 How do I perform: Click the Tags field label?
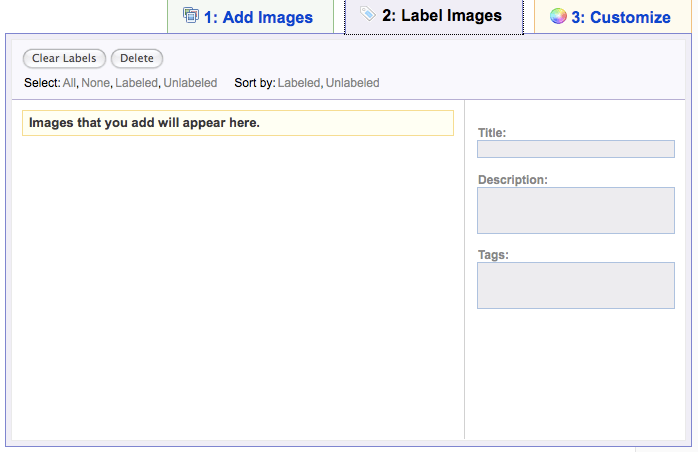pyautogui.click(x=493, y=255)
